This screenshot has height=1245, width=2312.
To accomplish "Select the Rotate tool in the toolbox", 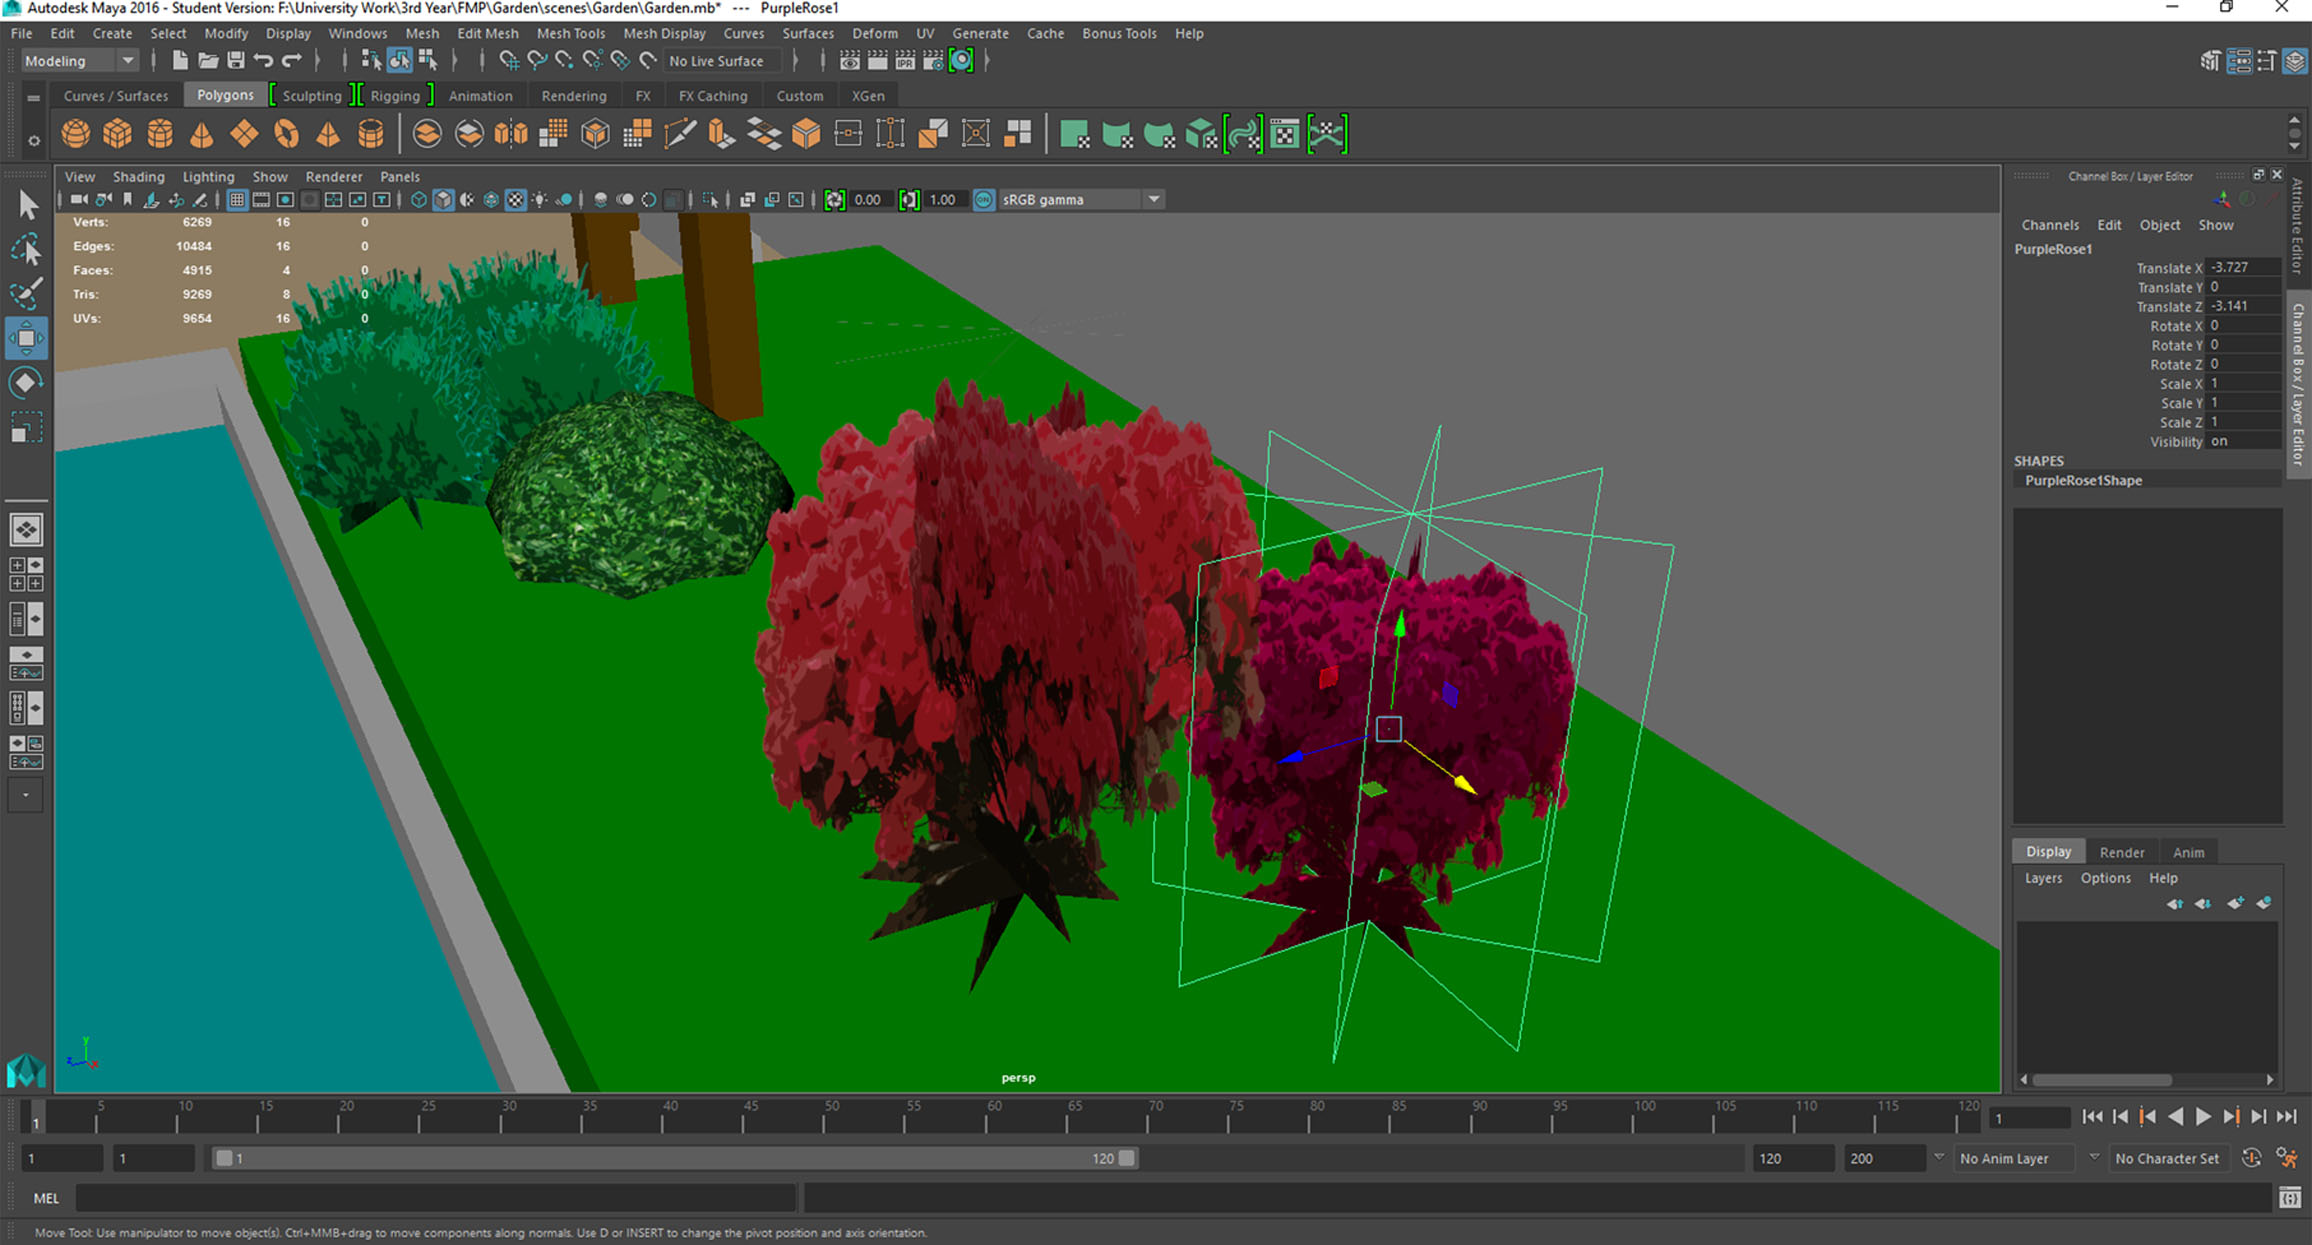I will (26, 383).
